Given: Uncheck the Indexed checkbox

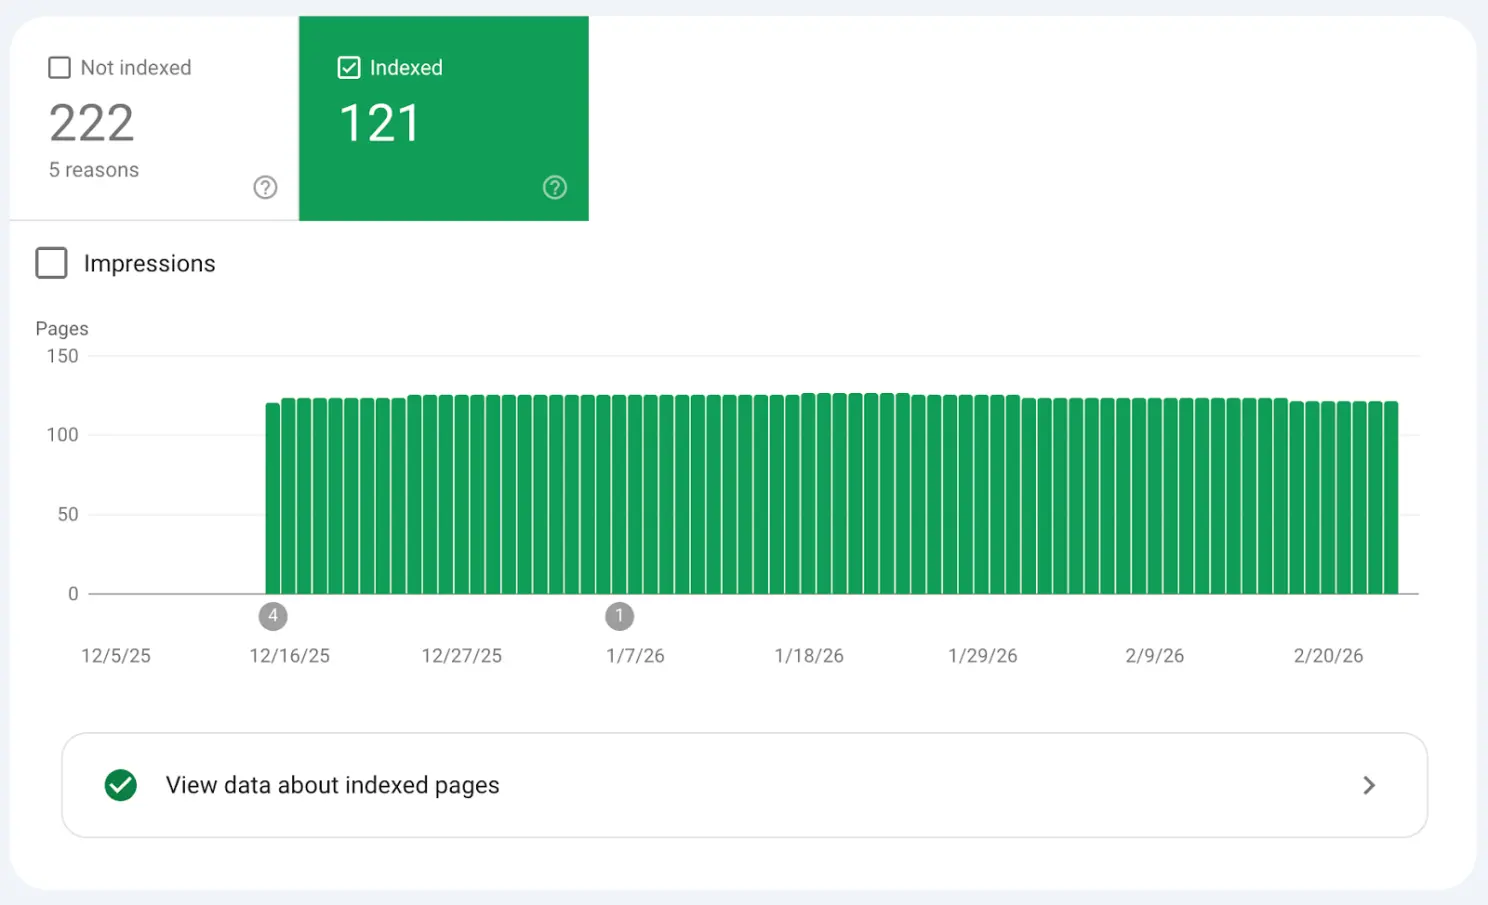Looking at the screenshot, I should [x=348, y=67].
